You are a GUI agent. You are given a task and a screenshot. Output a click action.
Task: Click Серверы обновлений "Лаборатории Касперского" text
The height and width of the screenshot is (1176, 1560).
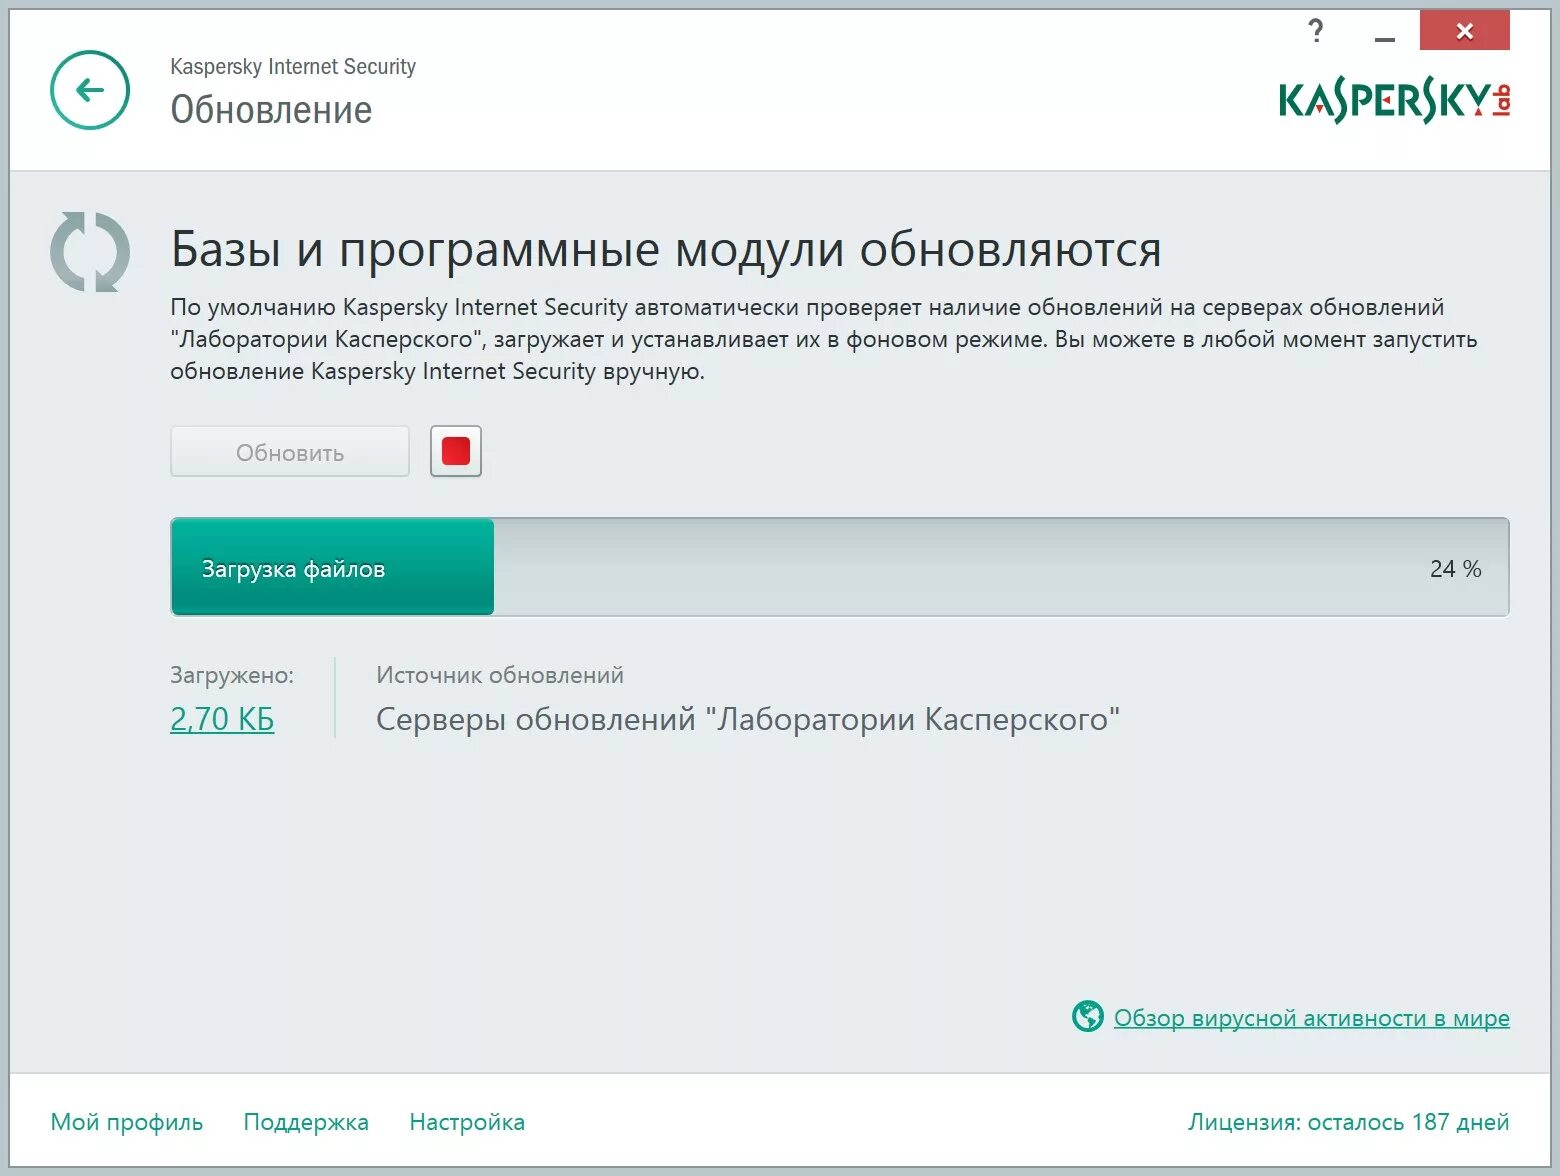tap(748, 719)
